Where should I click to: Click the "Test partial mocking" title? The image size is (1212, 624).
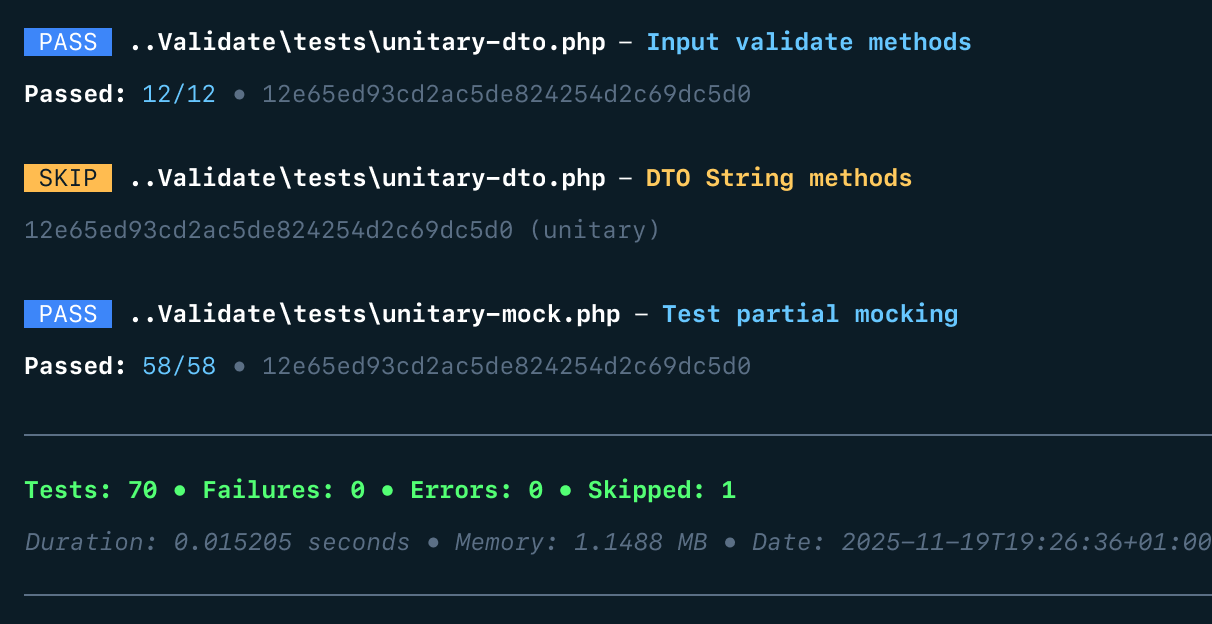click(810, 314)
